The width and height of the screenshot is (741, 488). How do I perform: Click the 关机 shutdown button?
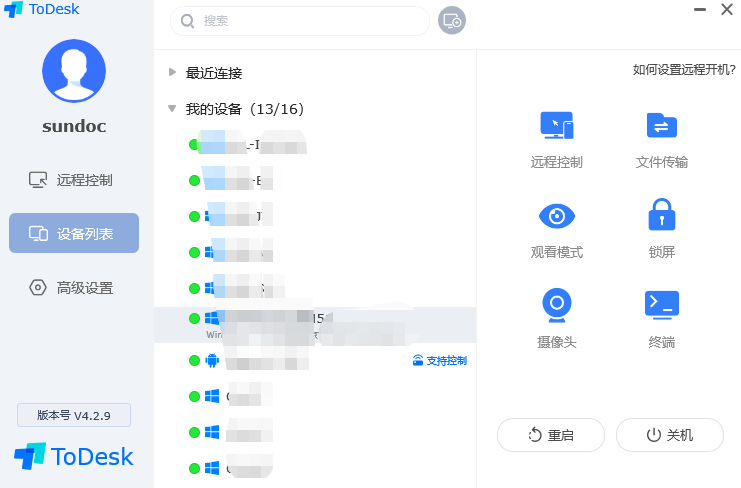point(670,435)
